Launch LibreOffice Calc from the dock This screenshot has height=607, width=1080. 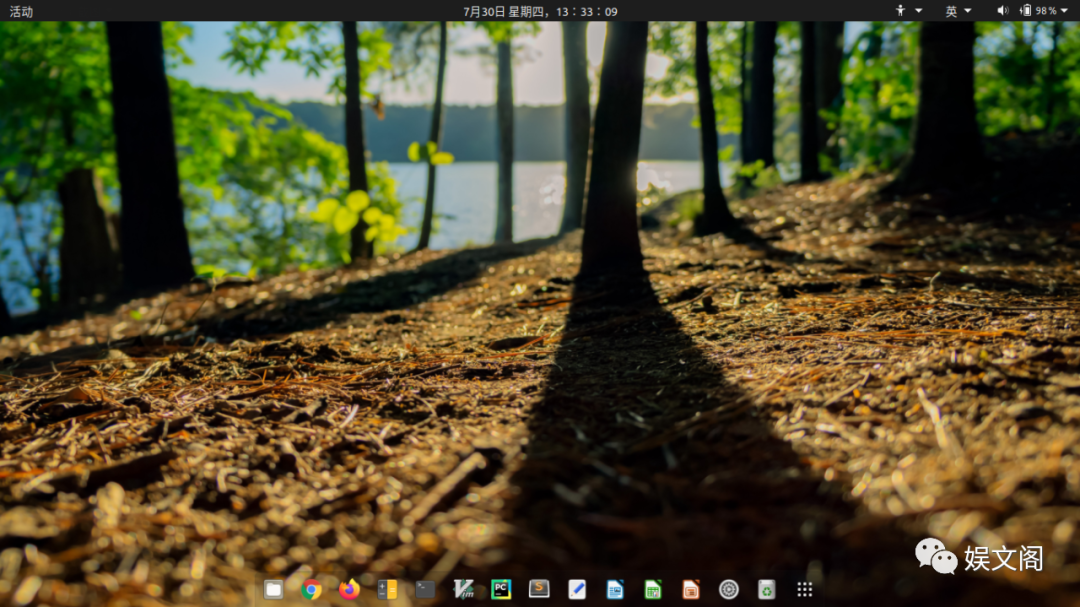pos(652,589)
